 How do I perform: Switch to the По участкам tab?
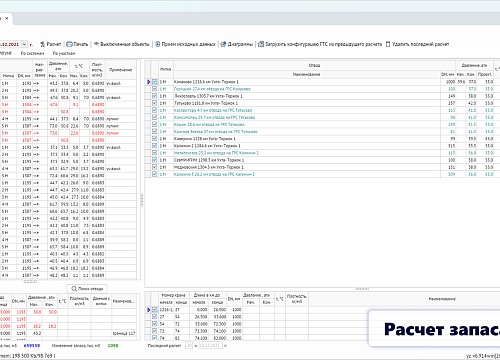pos(64,53)
